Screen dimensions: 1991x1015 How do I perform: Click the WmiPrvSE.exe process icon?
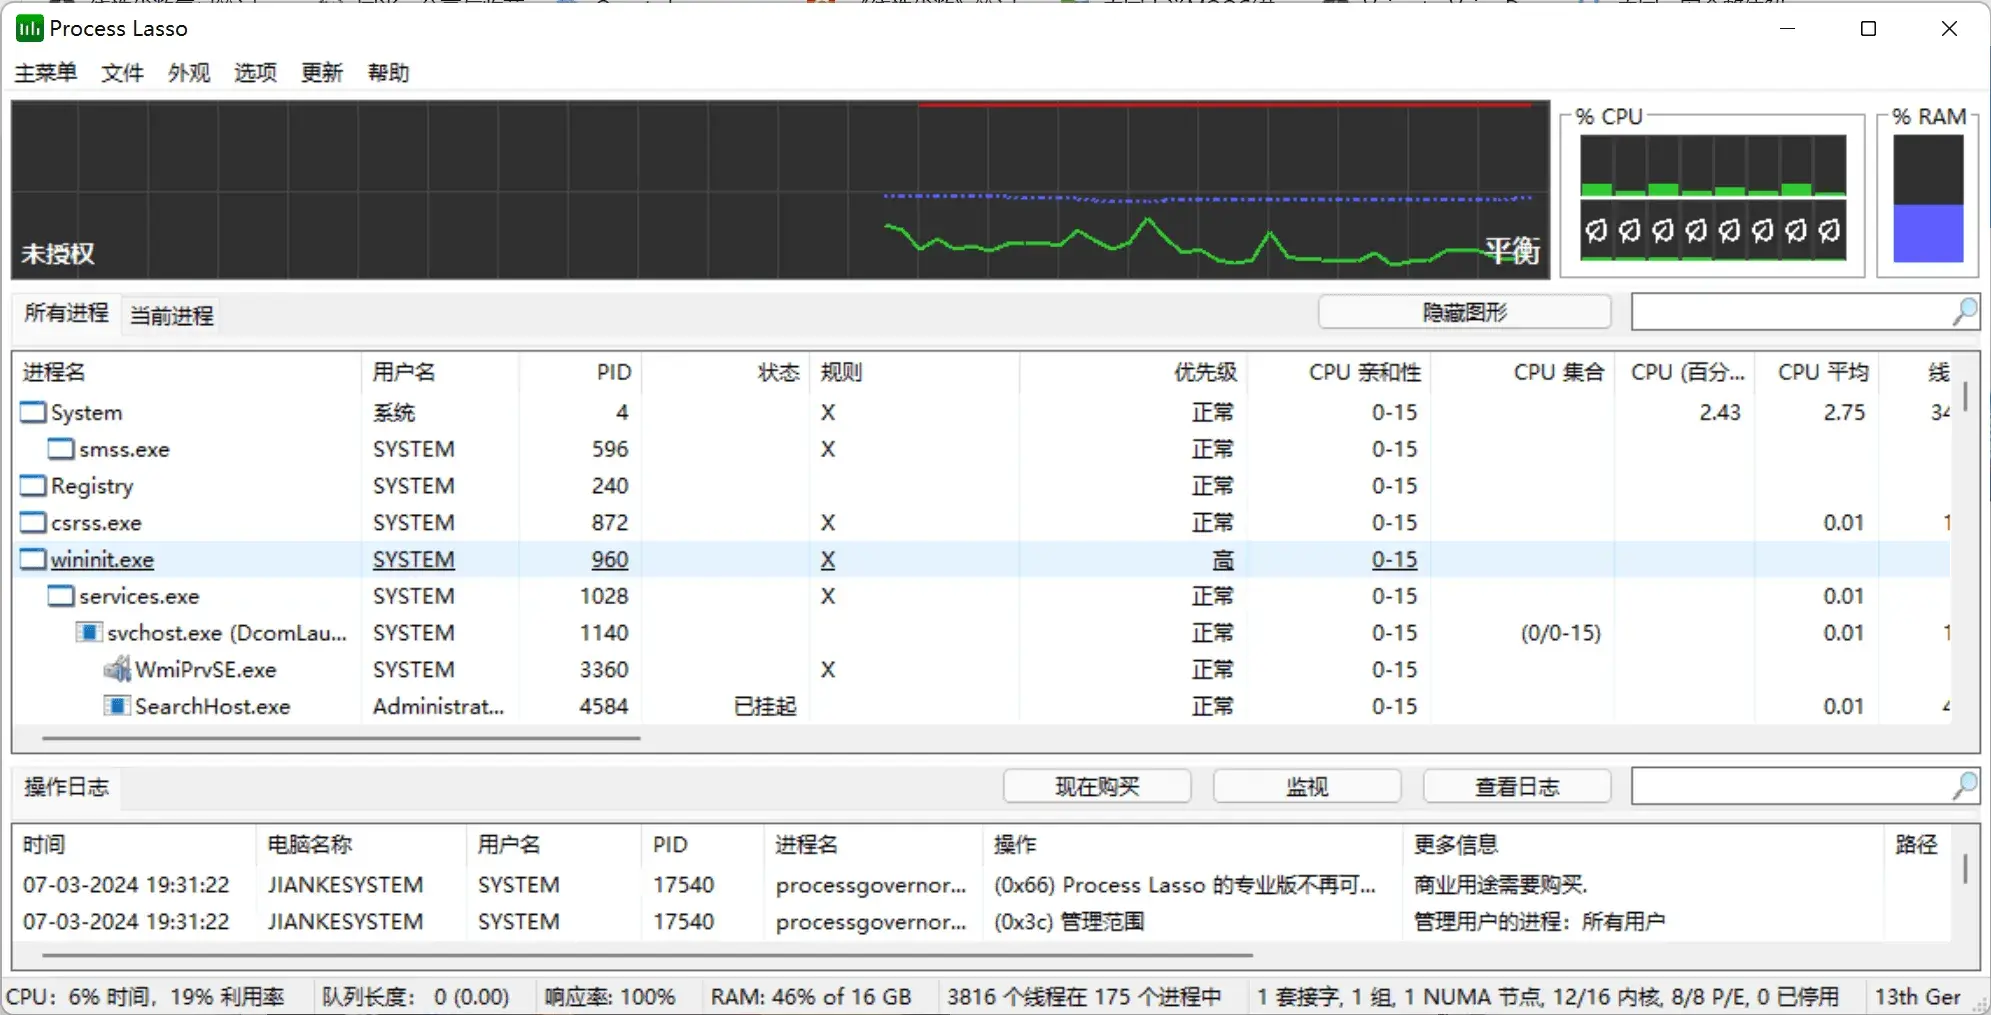(x=118, y=669)
